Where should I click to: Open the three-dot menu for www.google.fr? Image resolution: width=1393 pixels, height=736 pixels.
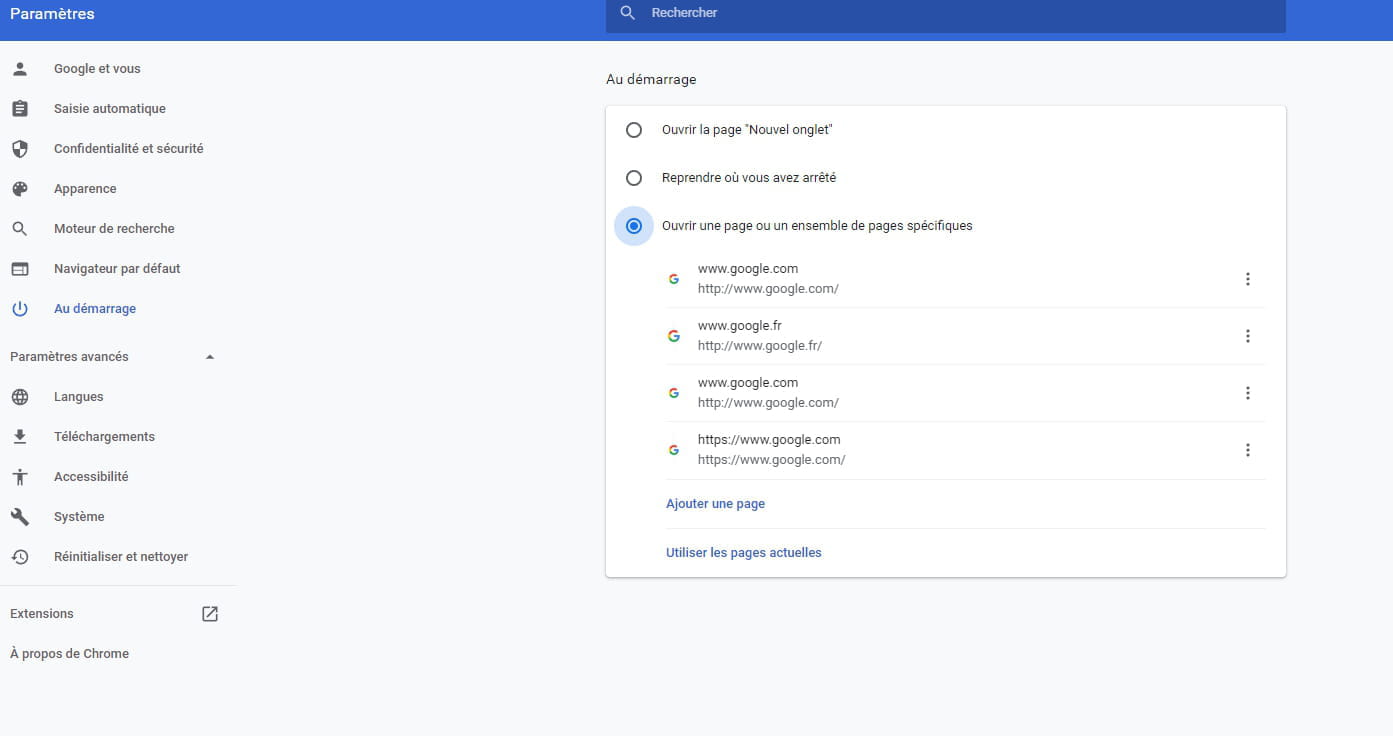1247,336
